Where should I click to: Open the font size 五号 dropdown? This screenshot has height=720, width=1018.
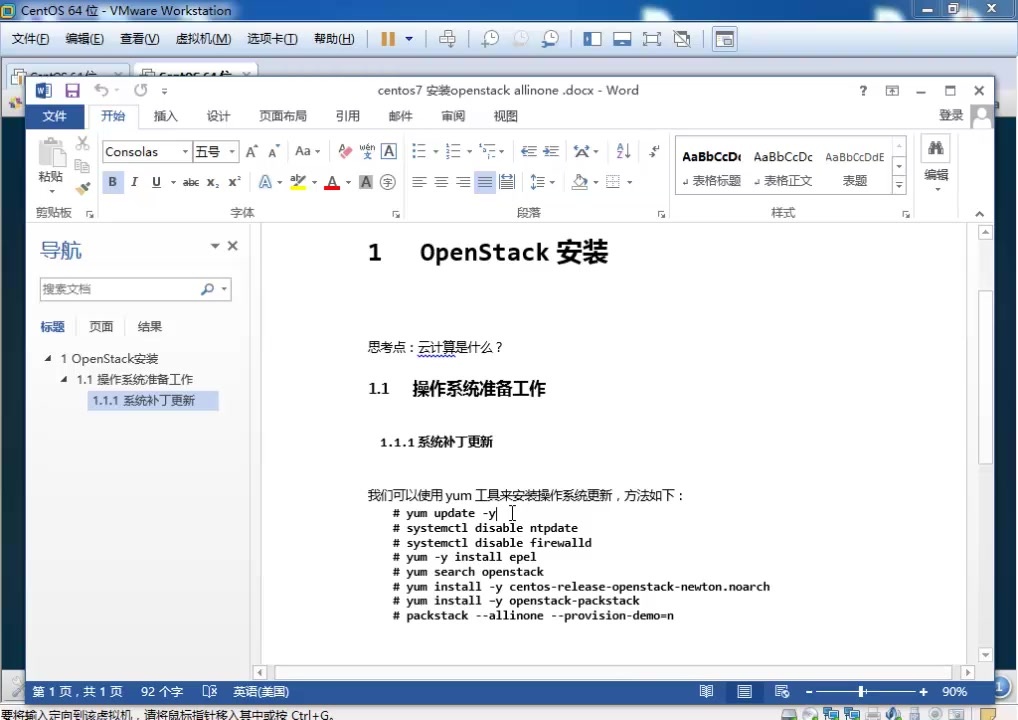pos(232,152)
